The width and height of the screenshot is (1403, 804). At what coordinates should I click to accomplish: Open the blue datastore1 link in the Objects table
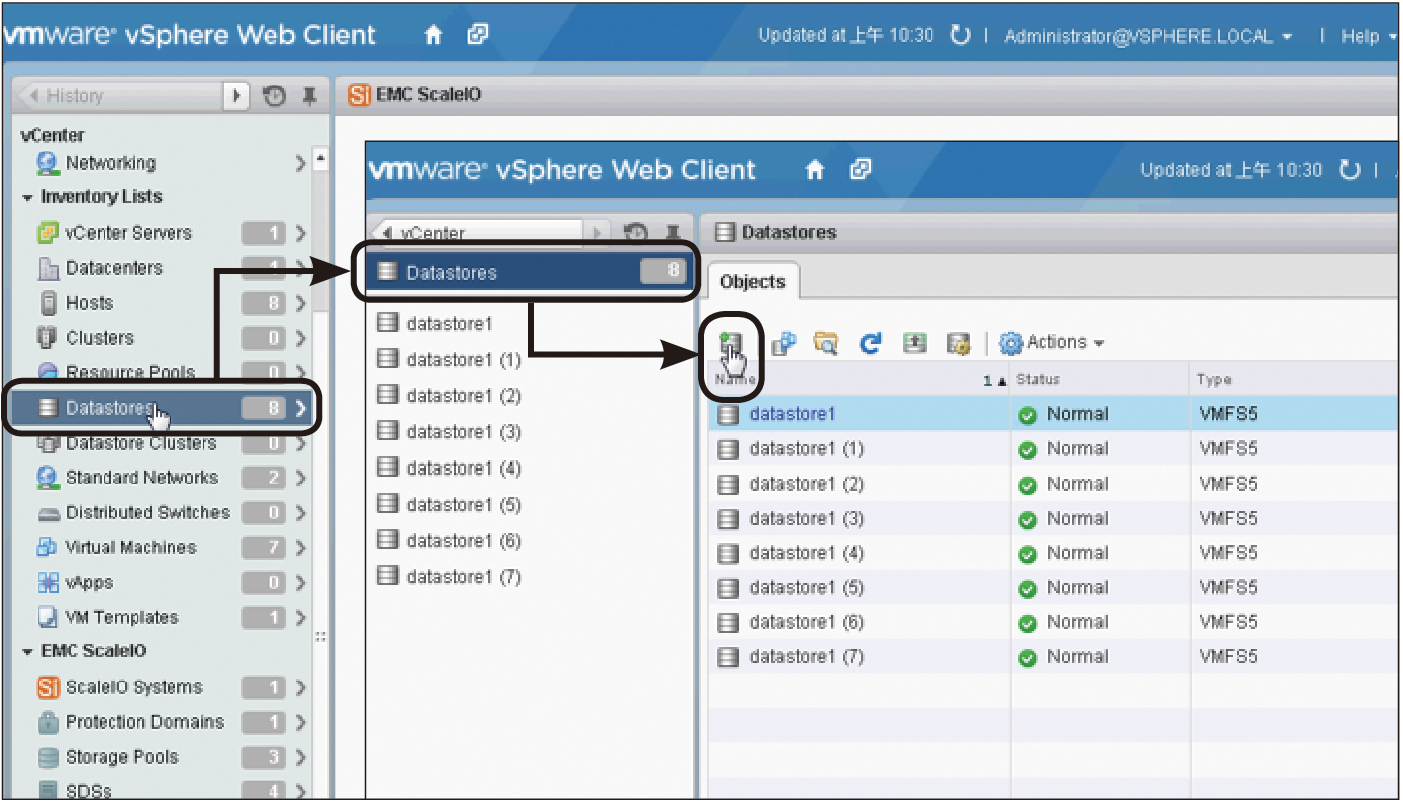click(792, 414)
